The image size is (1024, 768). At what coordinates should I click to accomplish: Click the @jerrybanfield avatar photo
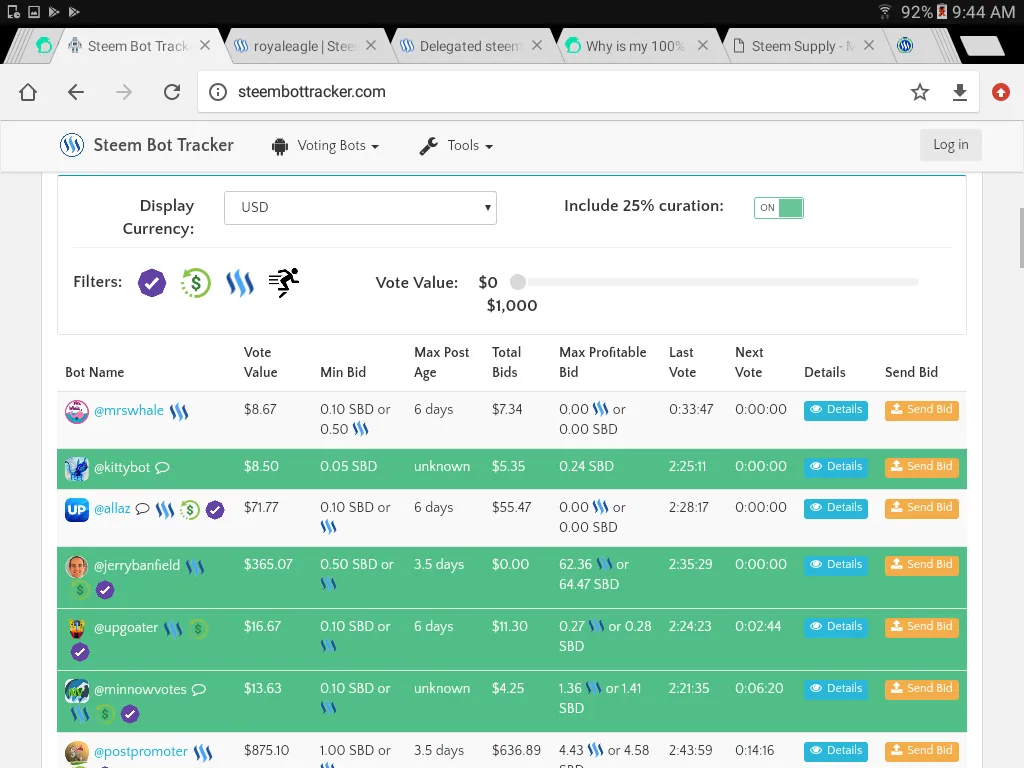(76, 566)
